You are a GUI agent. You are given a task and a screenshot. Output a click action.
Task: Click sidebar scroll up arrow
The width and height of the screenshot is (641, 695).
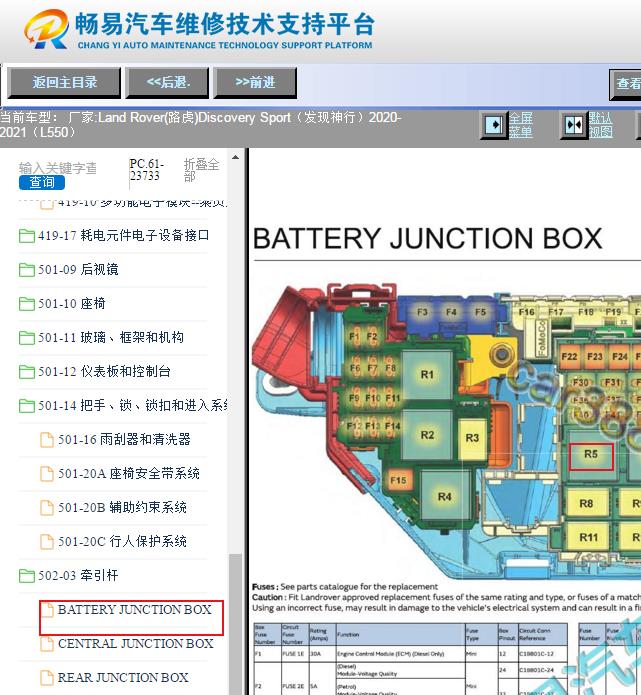coord(235,157)
